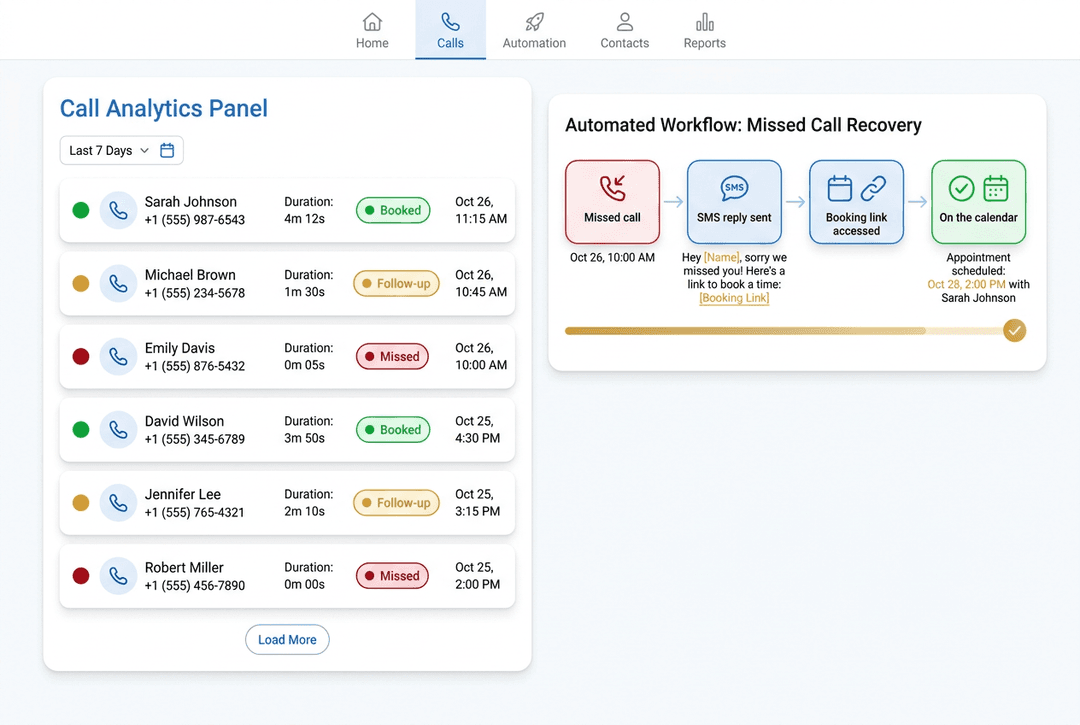The height and width of the screenshot is (725, 1080).
Task: Click the Oct 28, 2:00 PM appointment time
Action: (x=966, y=284)
